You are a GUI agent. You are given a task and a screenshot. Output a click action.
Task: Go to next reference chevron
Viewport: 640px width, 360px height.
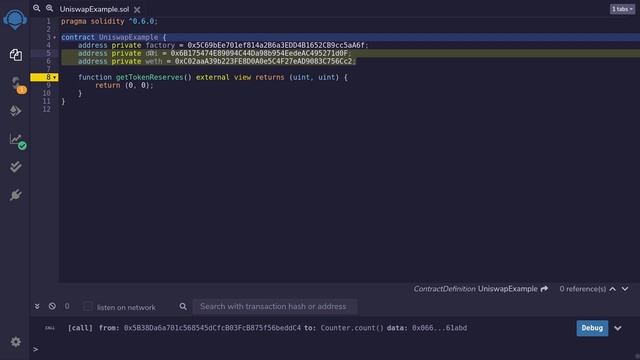tap(625, 289)
